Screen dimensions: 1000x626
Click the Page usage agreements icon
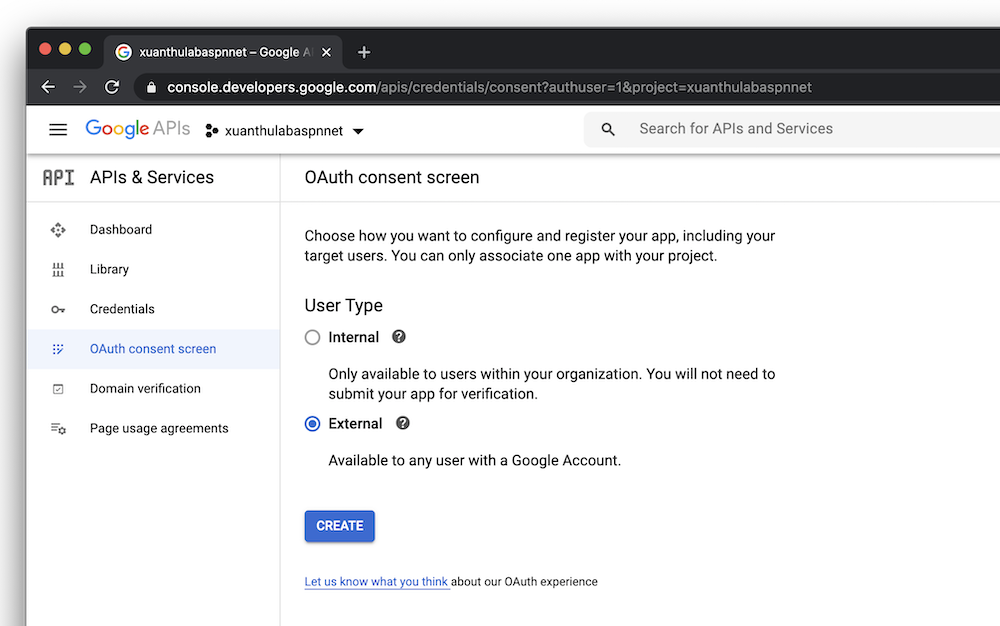[58, 429]
